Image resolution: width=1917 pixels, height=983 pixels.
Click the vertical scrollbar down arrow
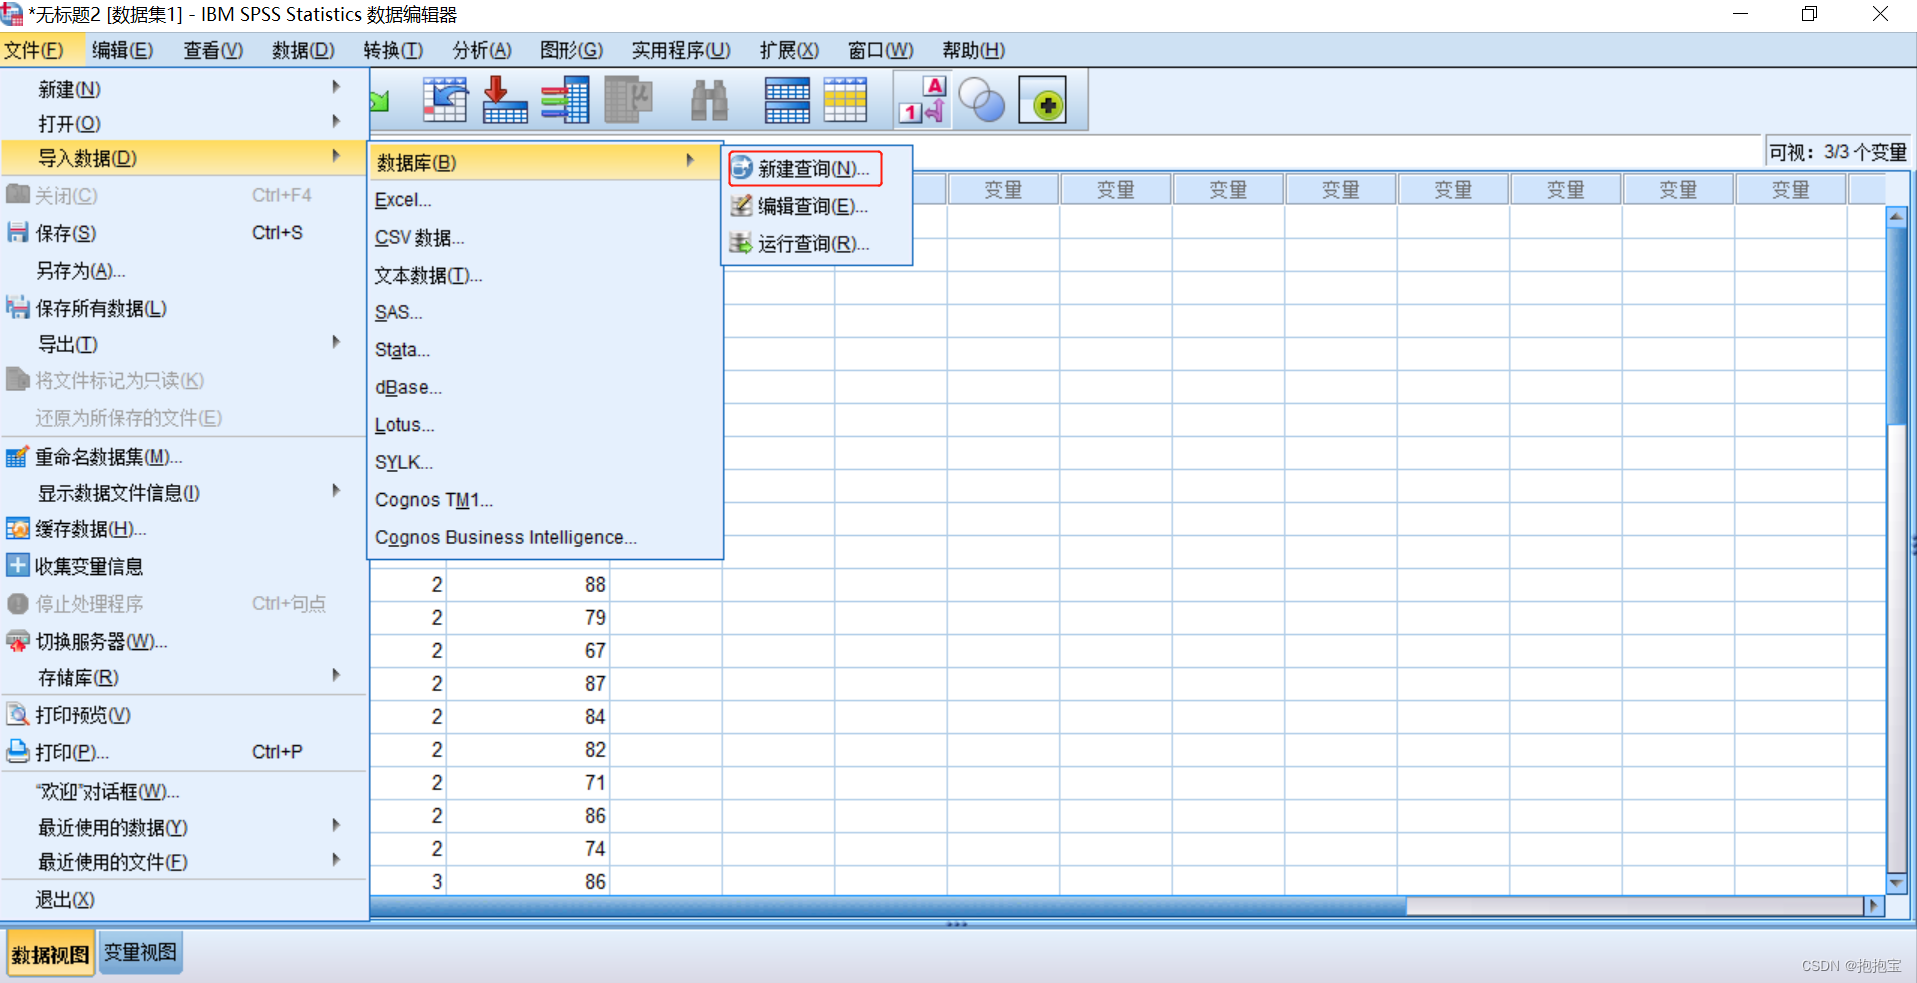click(x=1895, y=883)
